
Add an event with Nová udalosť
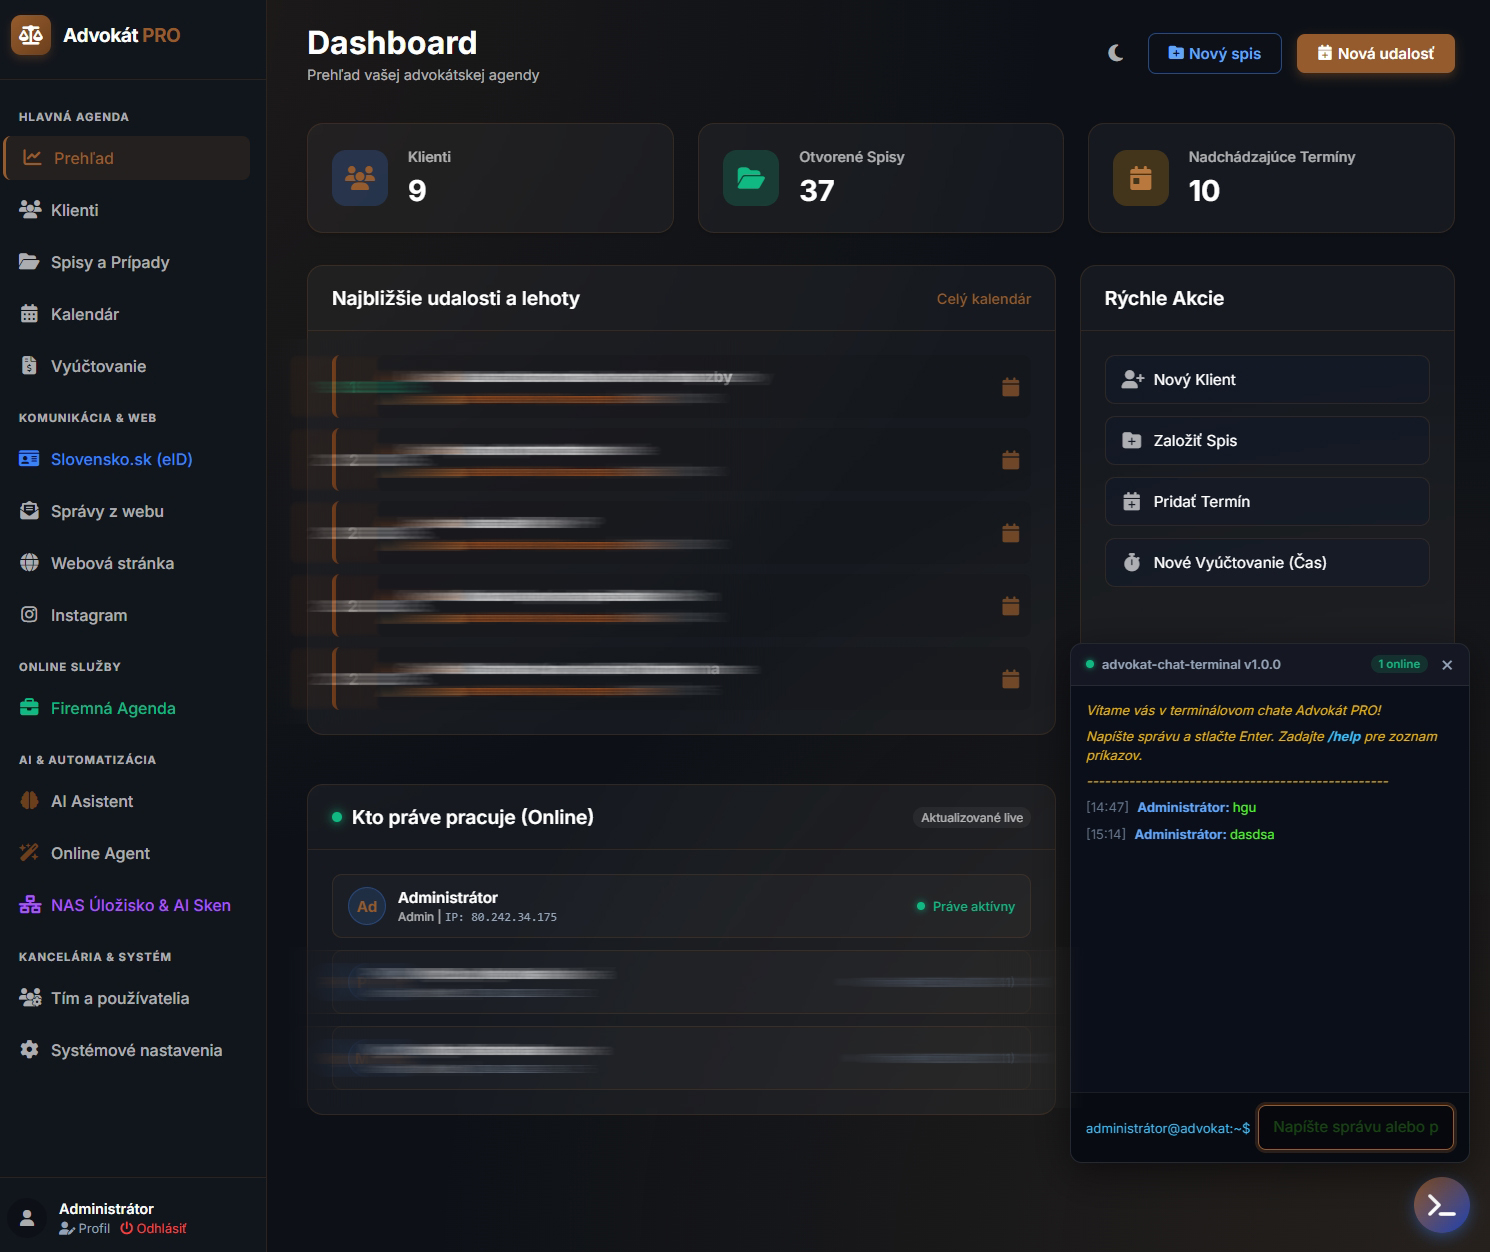1375,53
